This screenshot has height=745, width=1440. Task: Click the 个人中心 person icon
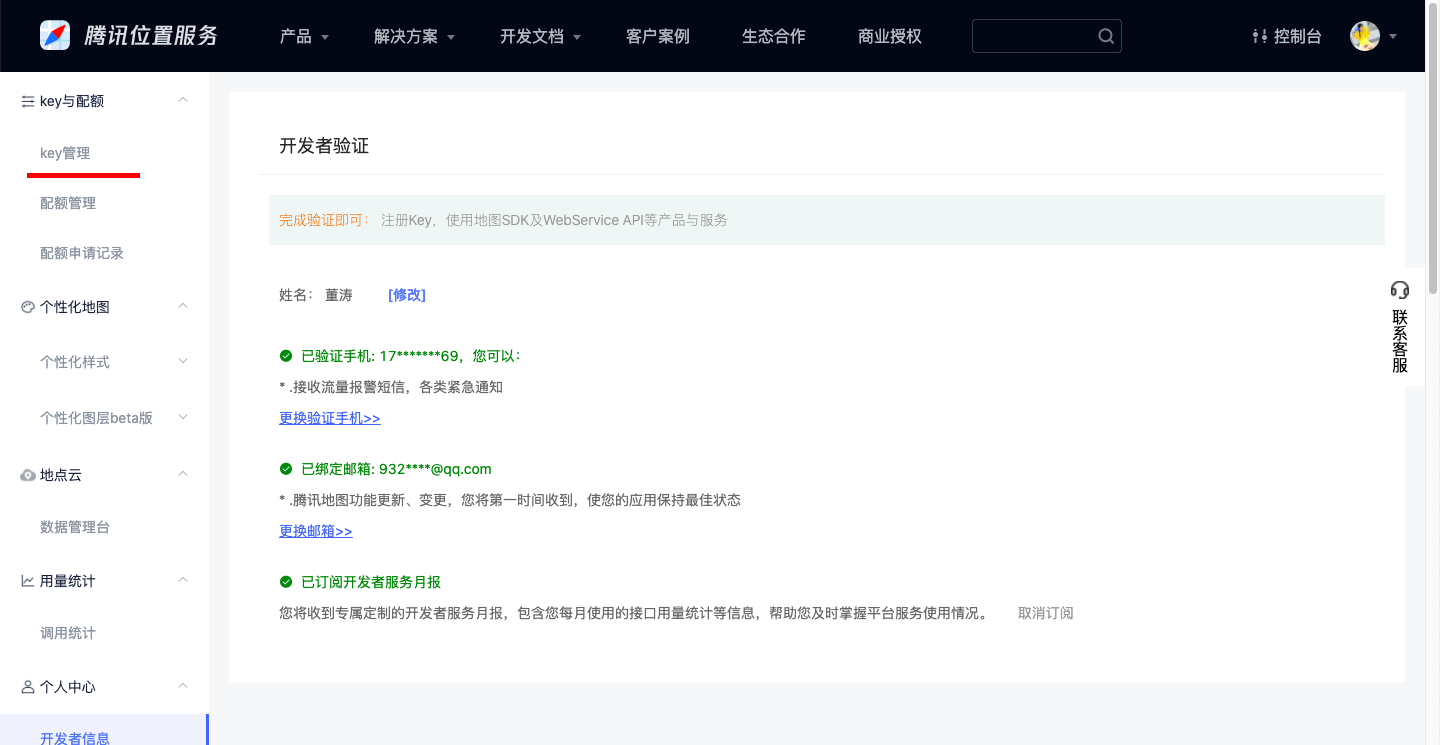(x=27, y=687)
